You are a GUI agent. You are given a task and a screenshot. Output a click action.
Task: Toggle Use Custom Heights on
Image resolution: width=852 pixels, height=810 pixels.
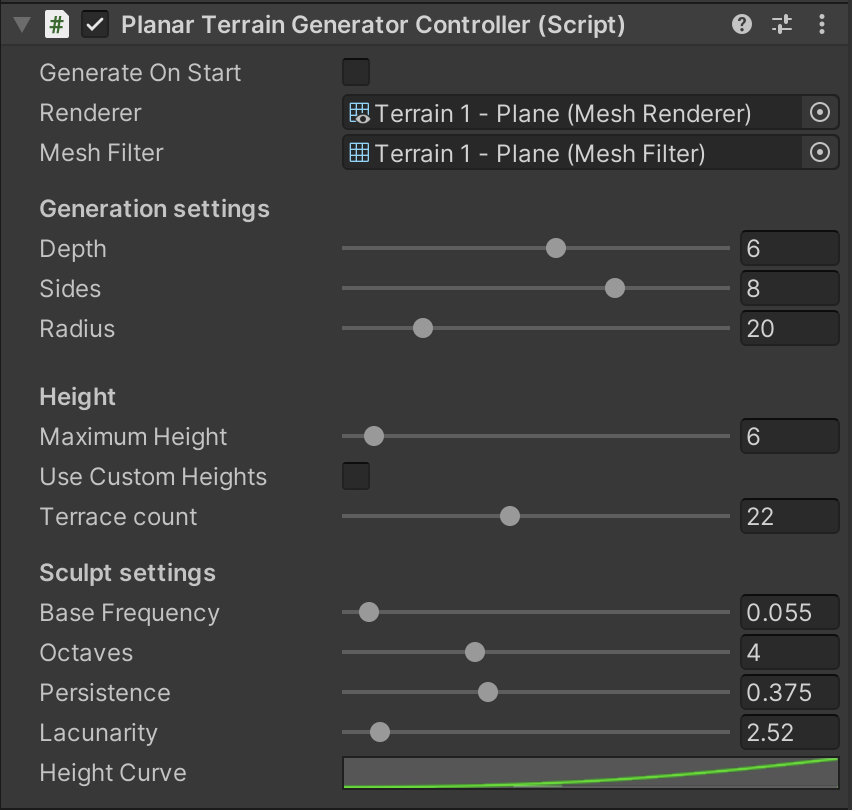355,476
